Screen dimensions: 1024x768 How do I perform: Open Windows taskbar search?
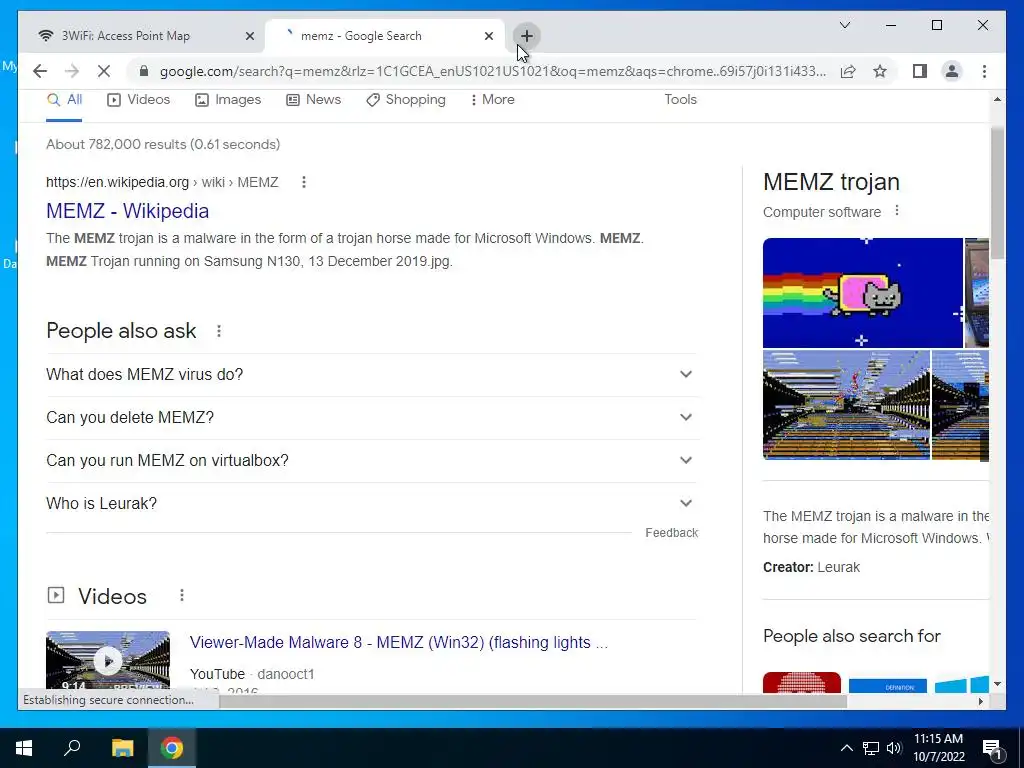[72, 748]
